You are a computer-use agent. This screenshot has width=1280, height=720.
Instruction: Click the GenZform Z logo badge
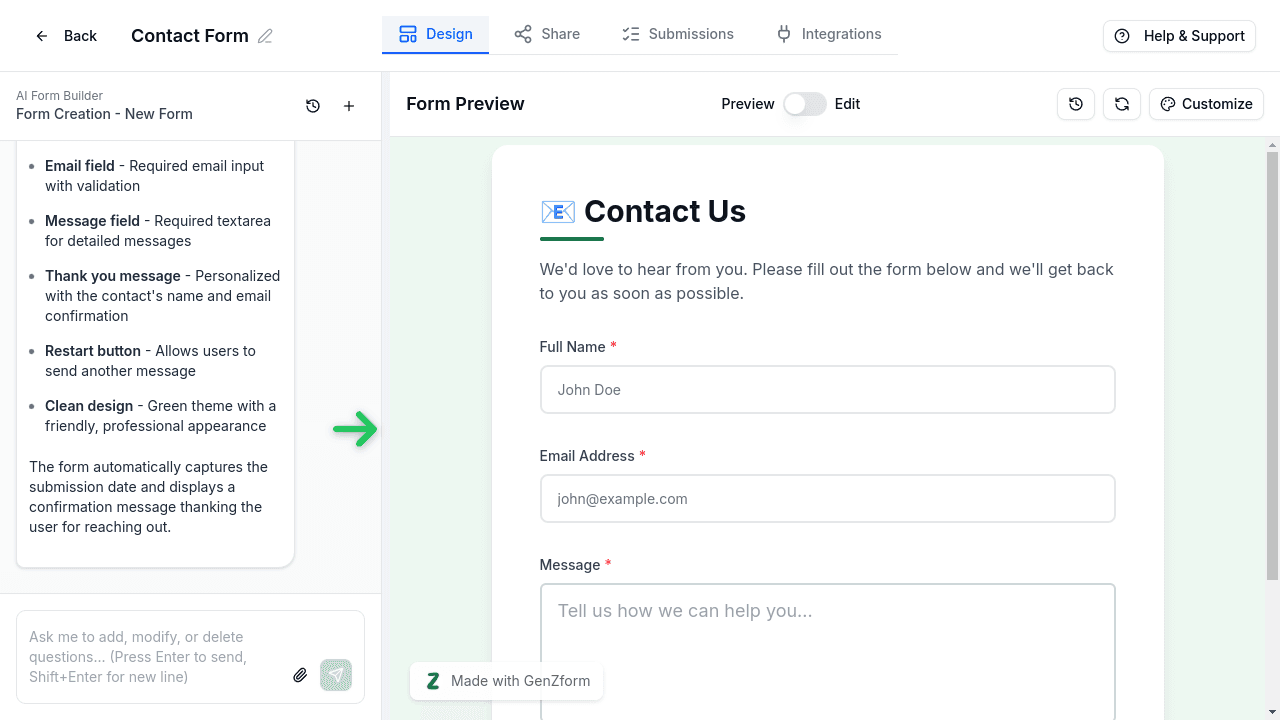point(433,681)
